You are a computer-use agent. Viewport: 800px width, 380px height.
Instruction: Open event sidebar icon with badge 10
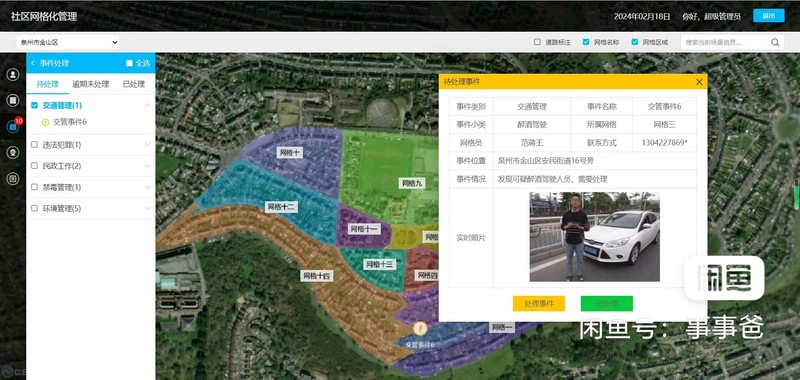13,126
